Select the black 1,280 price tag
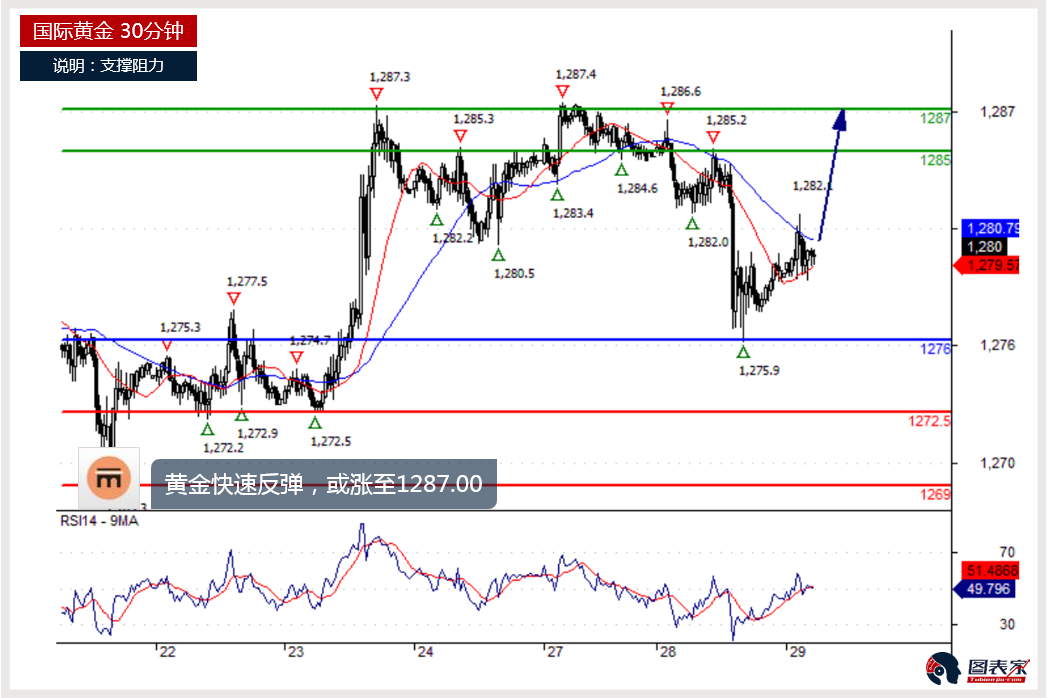This screenshot has width=1047, height=698. 984,246
